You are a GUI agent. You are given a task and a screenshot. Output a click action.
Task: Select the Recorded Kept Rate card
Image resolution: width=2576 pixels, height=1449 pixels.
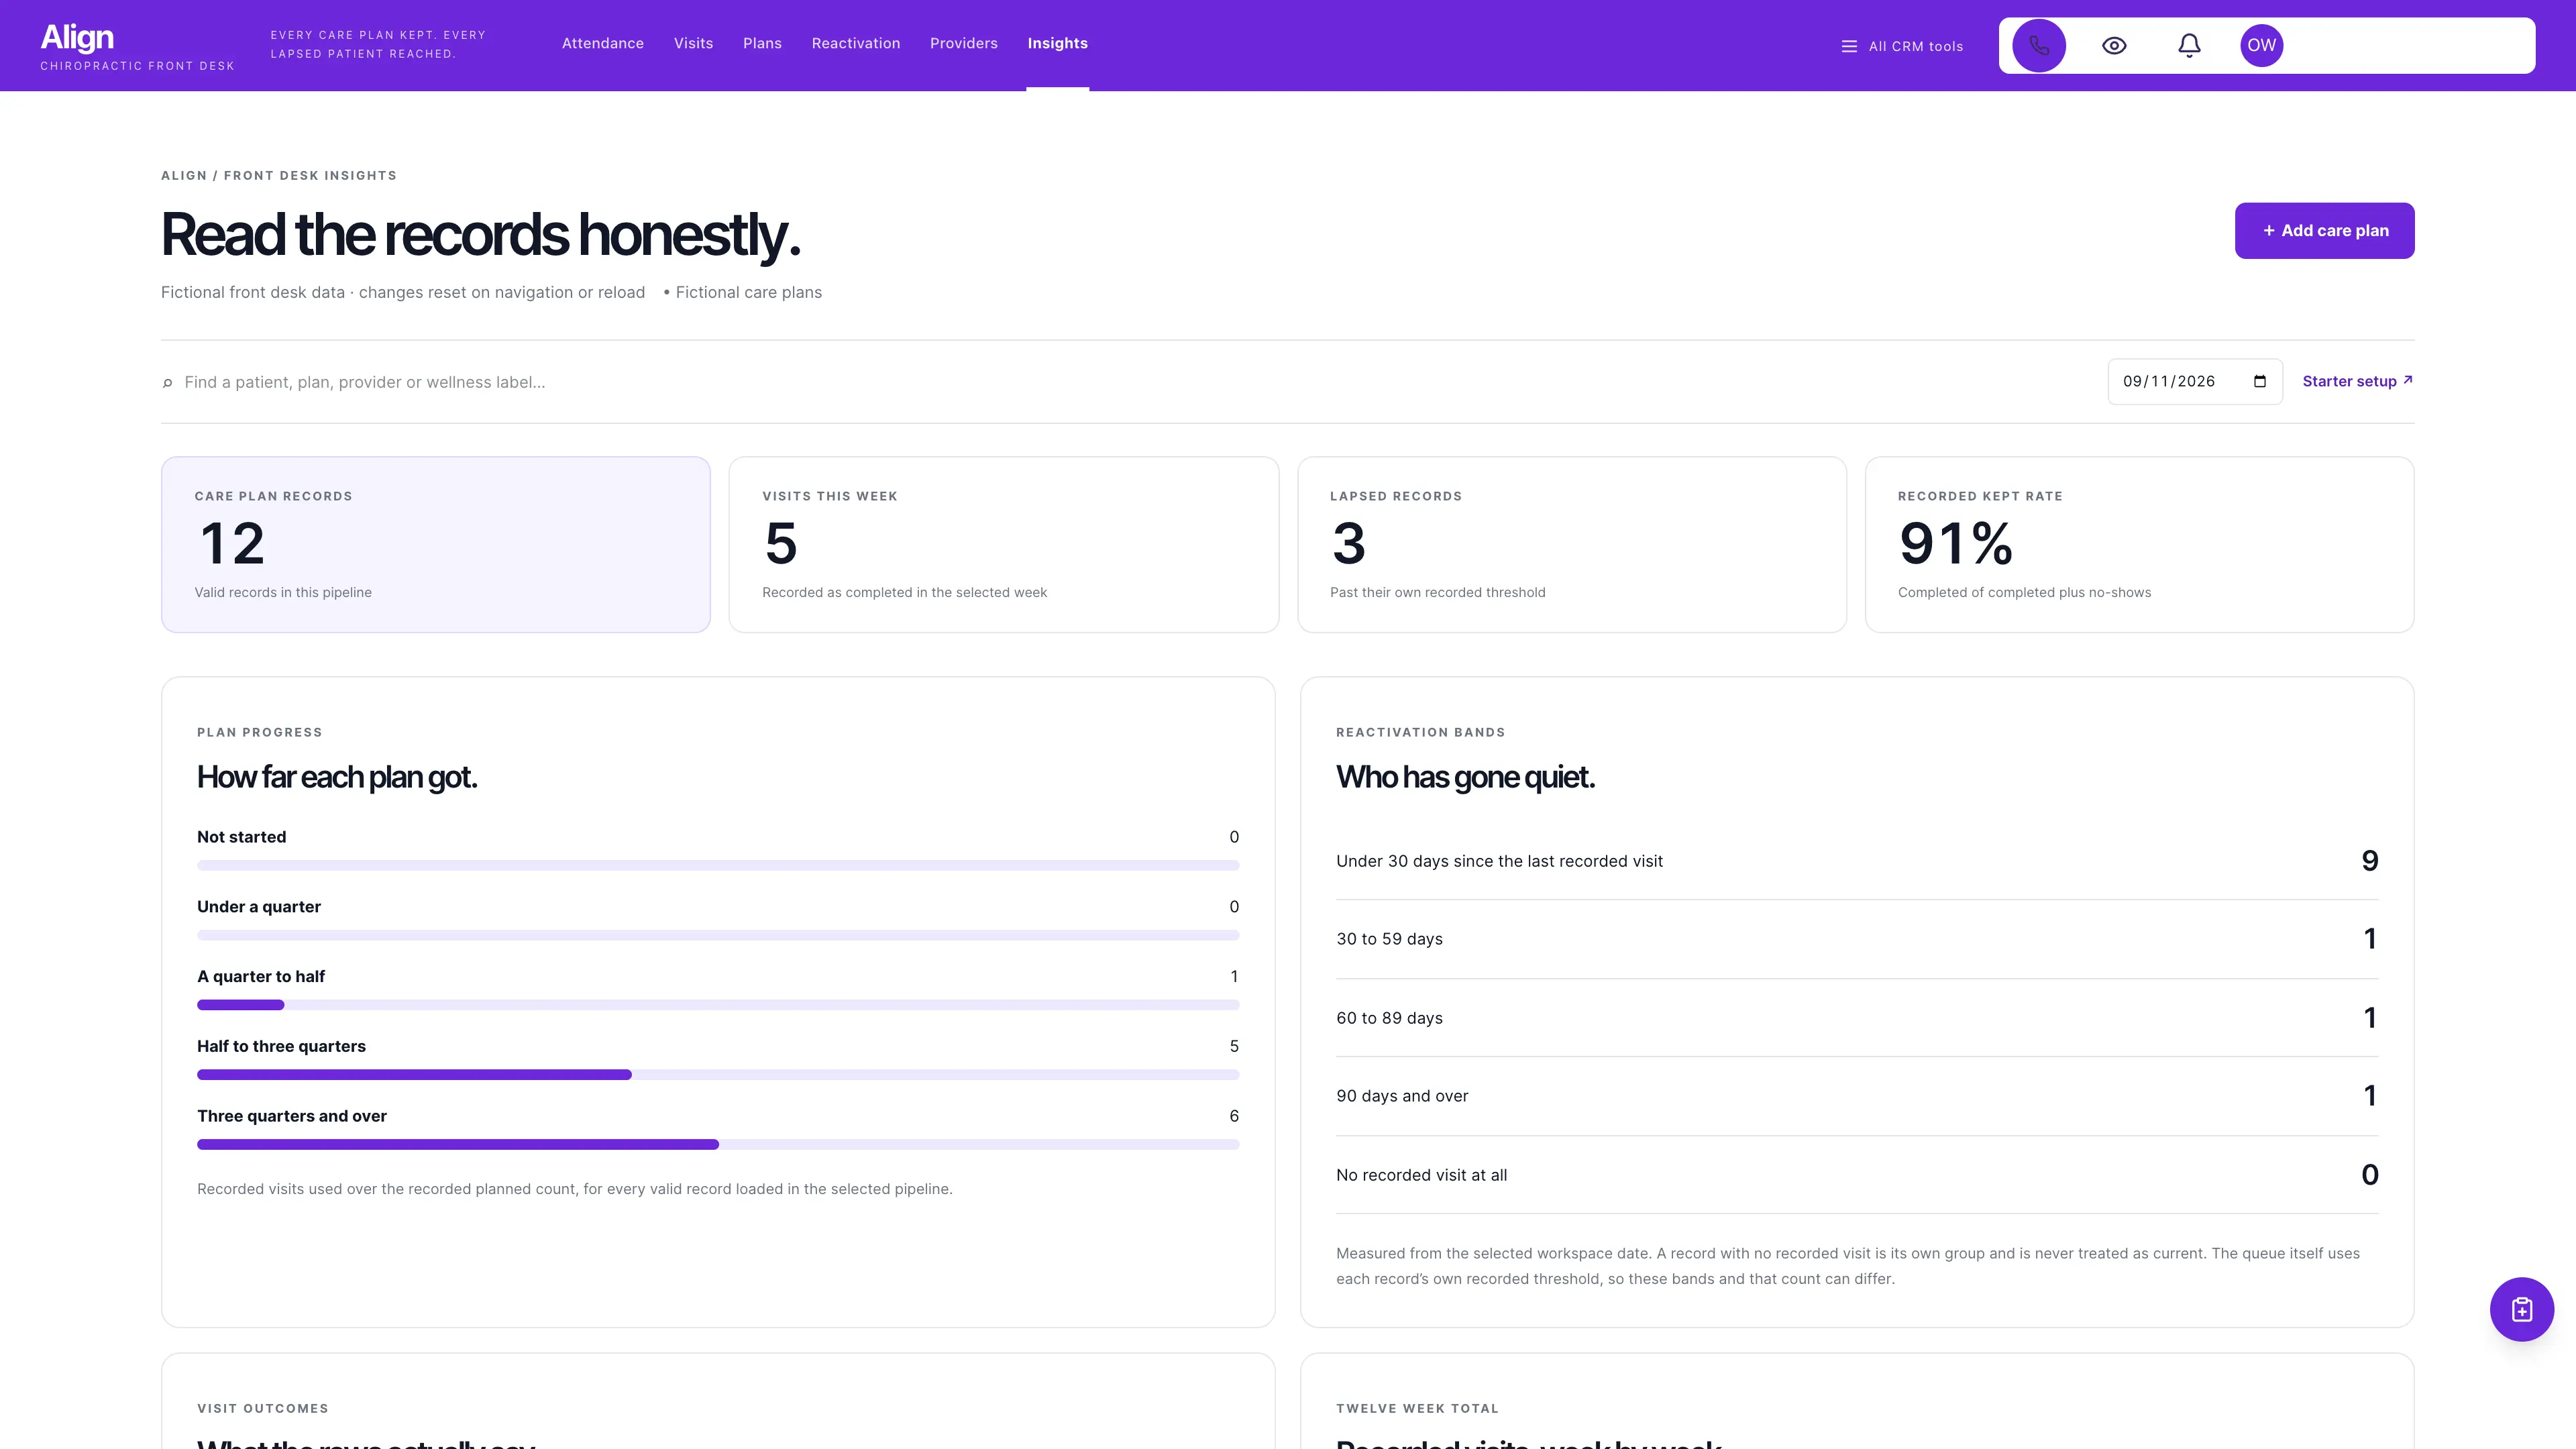[2139, 545]
